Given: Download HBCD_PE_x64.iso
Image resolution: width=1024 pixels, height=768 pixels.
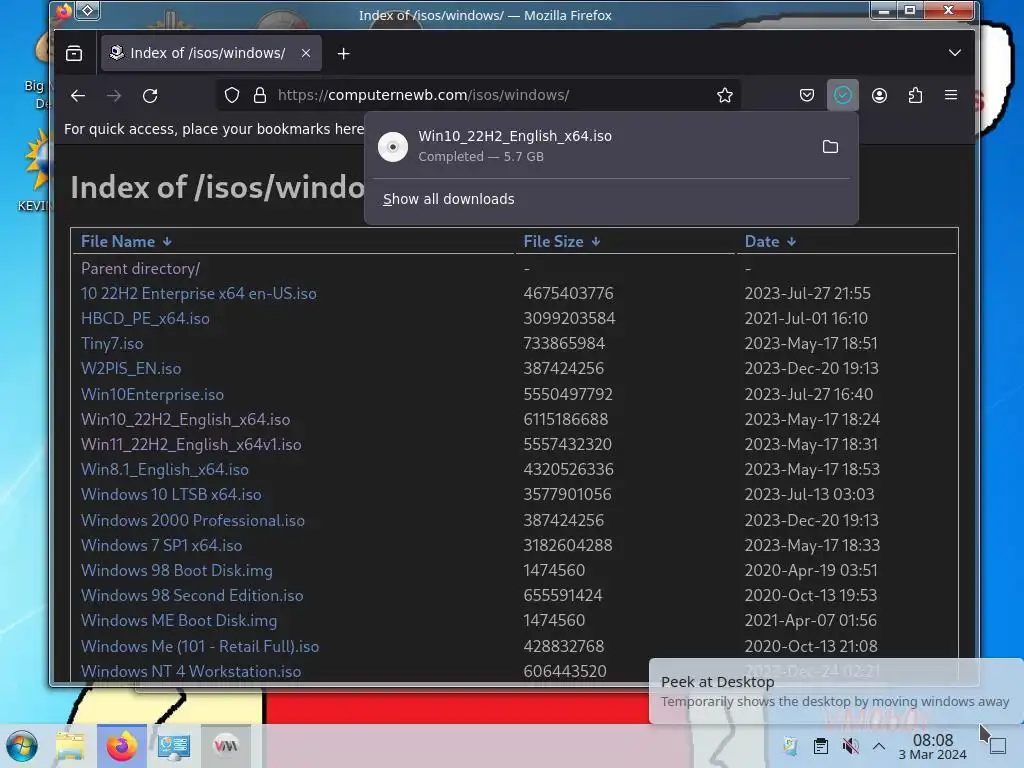Looking at the screenshot, I should (145, 319).
